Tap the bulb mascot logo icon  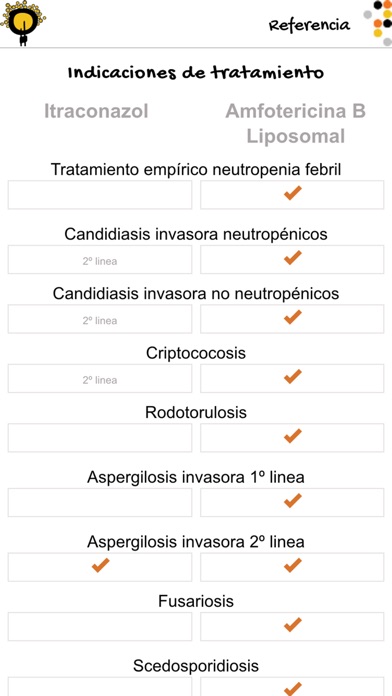tap(23, 23)
